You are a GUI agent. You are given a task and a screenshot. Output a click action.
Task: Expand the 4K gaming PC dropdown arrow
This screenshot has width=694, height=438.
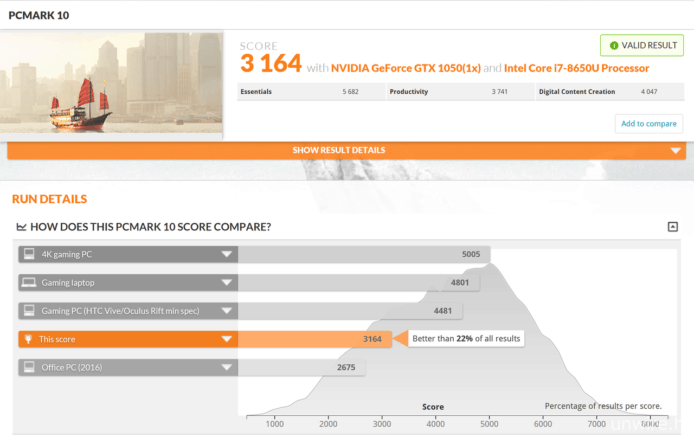[226, 254]
